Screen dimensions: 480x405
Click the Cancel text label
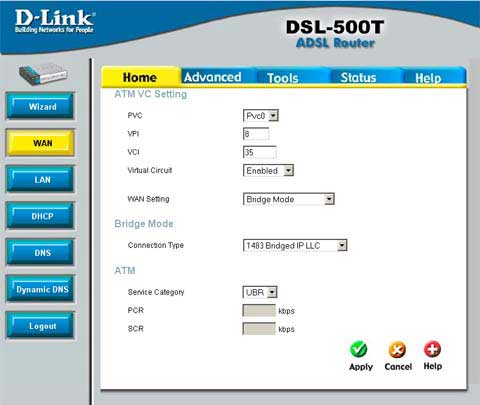(398, 366)
